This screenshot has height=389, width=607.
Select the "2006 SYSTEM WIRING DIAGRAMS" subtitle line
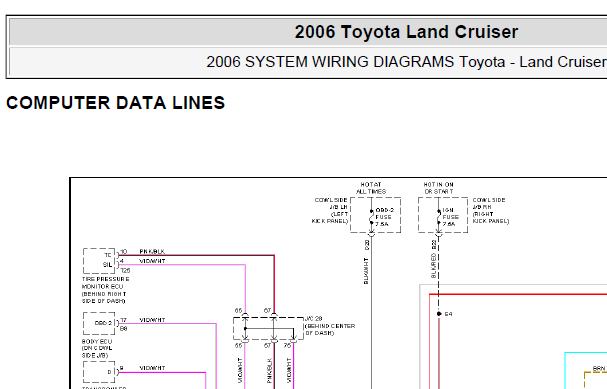(x=406, y=62)
